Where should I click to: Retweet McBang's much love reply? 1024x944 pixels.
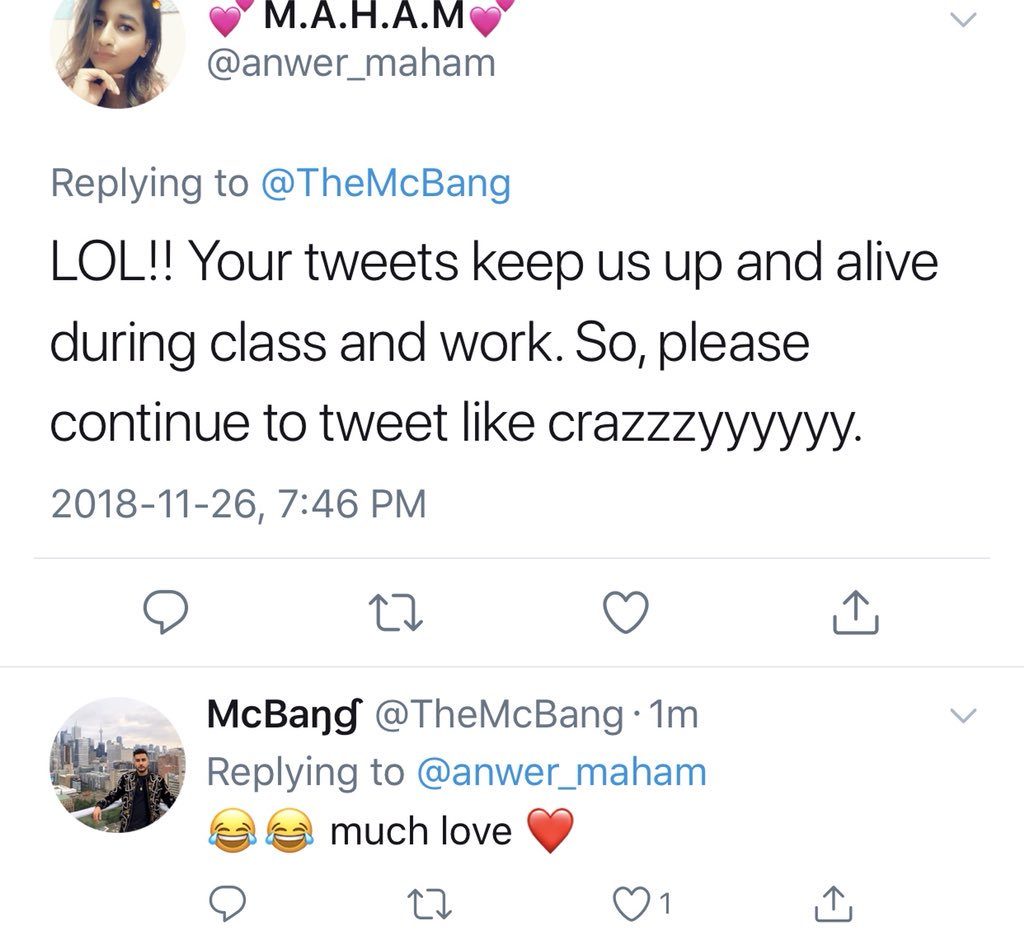coord(428,904)
